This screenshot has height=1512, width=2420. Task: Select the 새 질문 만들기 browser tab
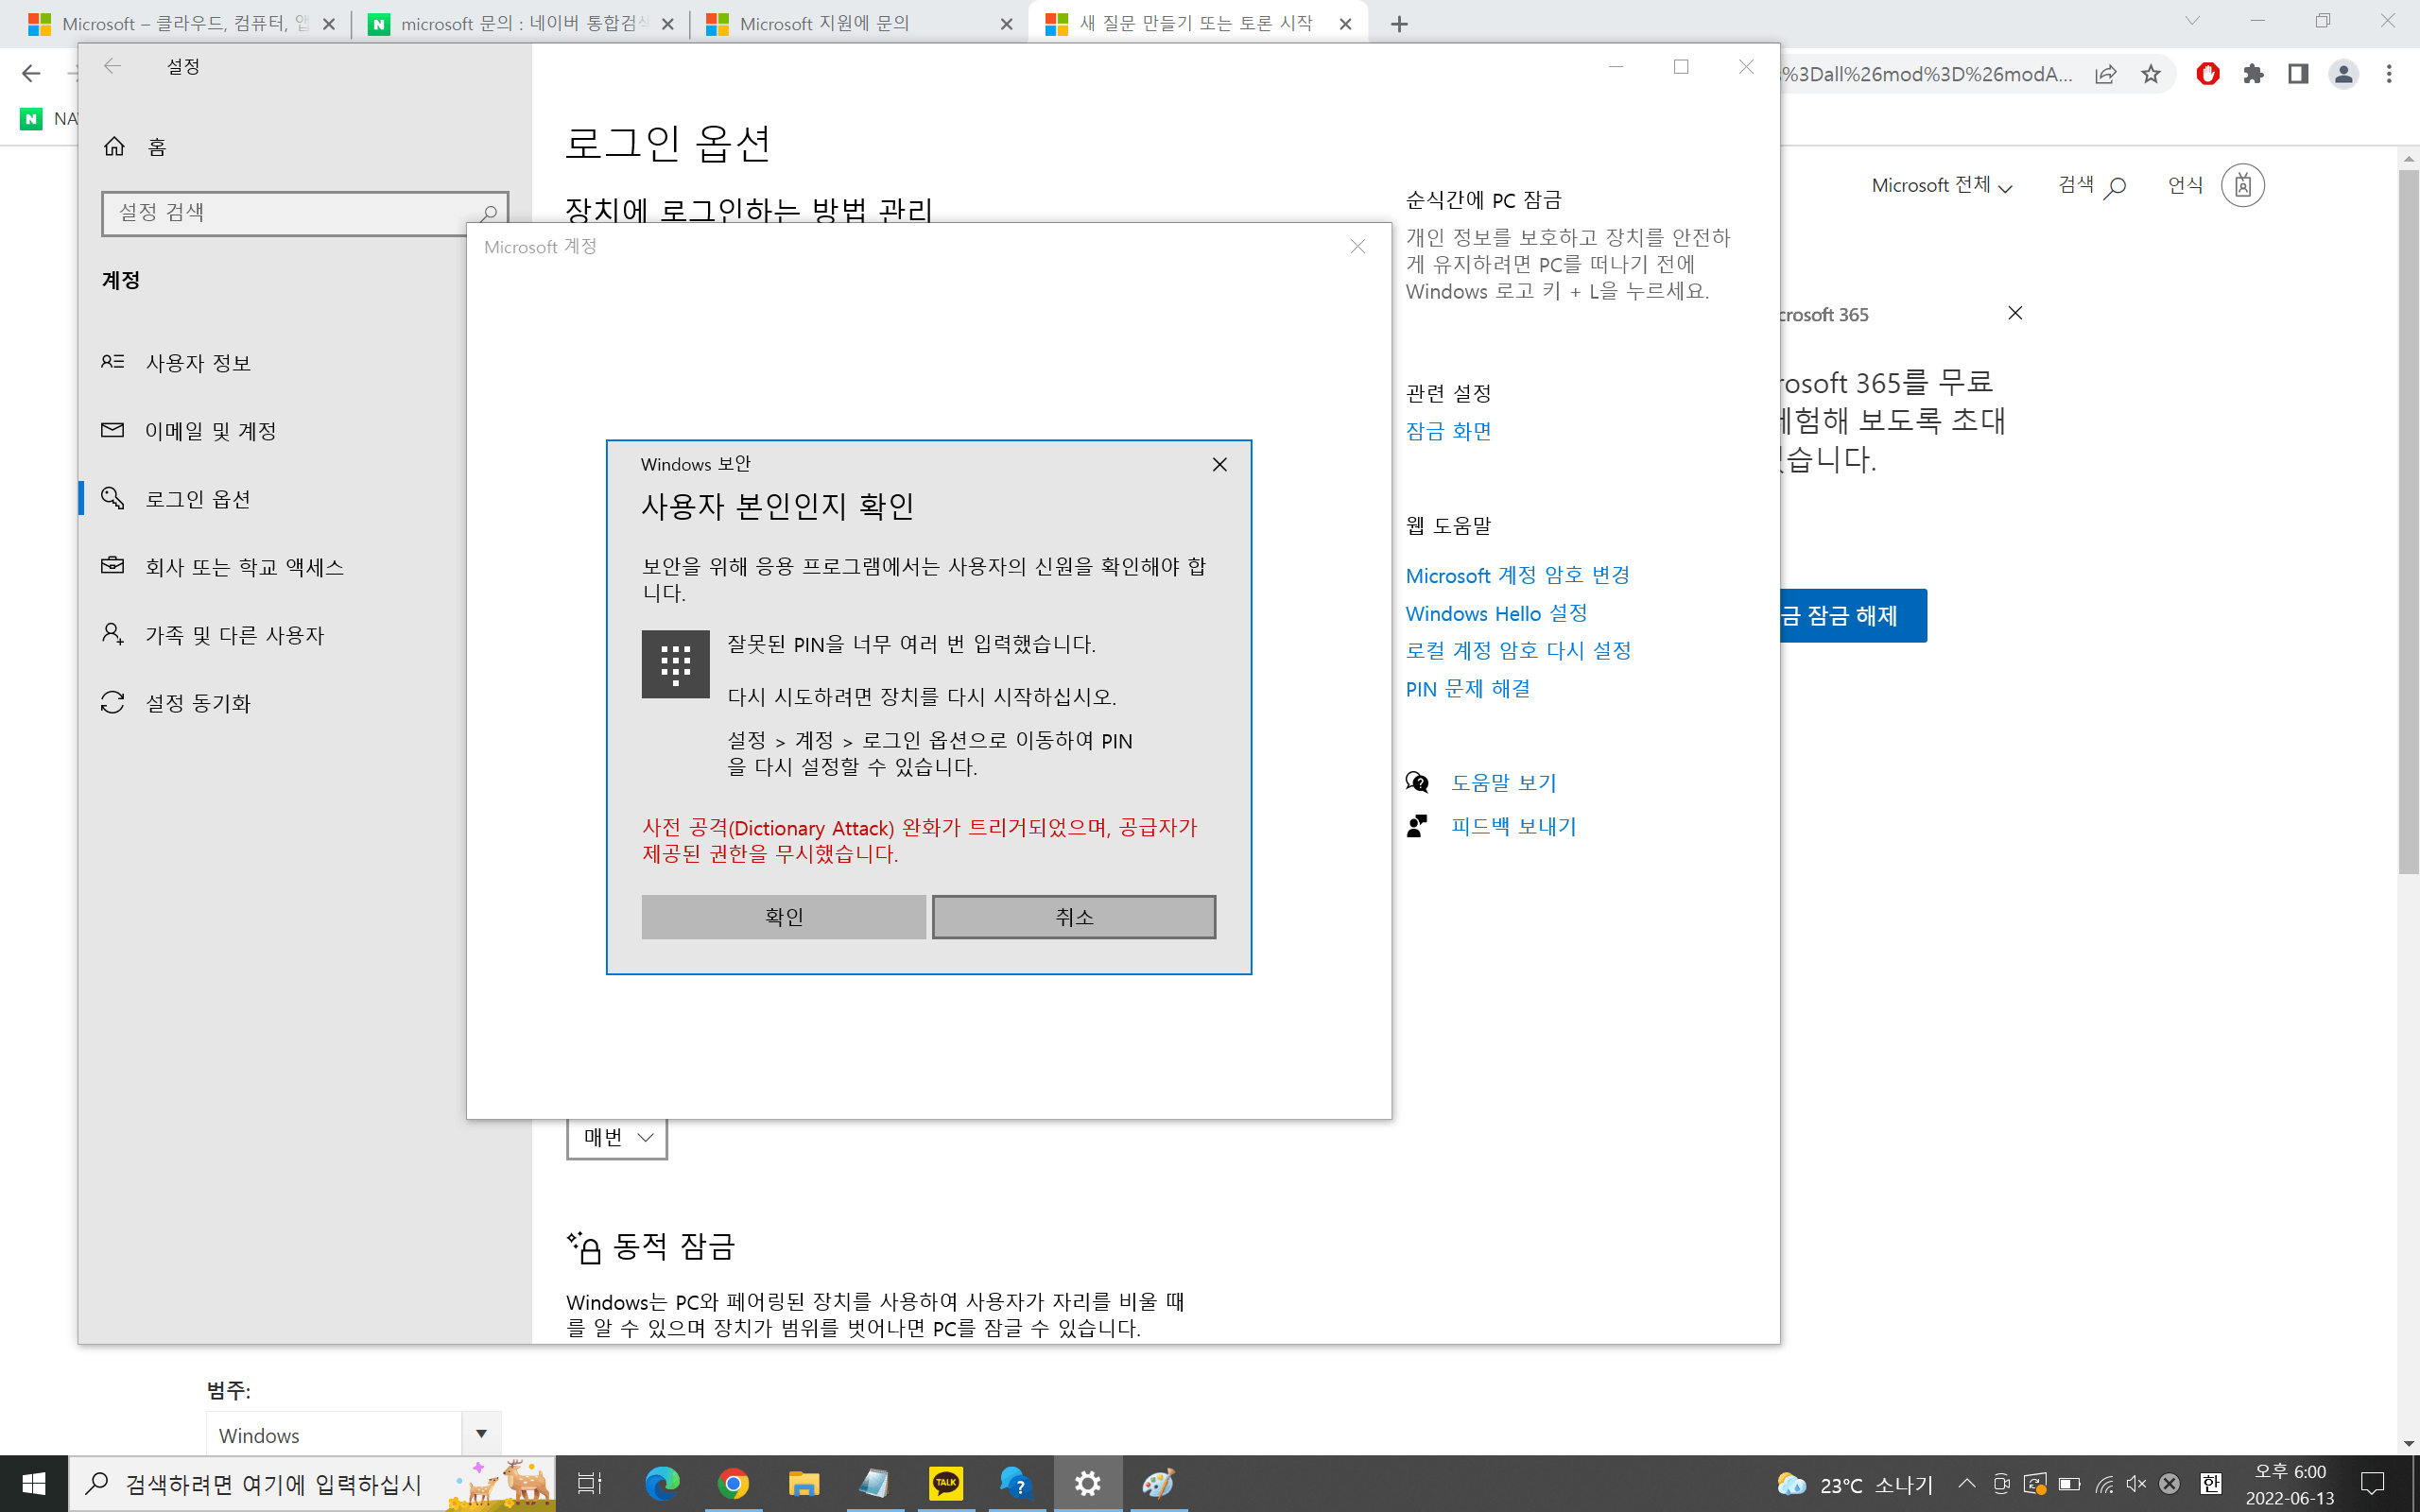(x=1185, y=22)
